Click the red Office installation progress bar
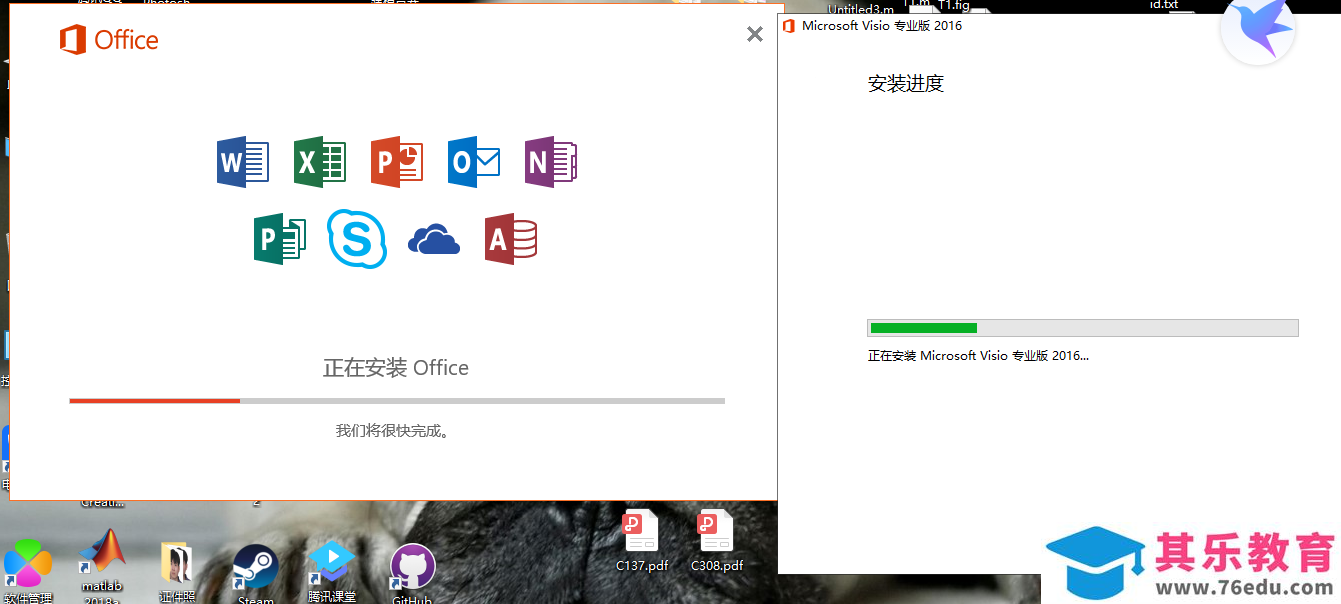Screen dimensions: 1341x604 397,401
